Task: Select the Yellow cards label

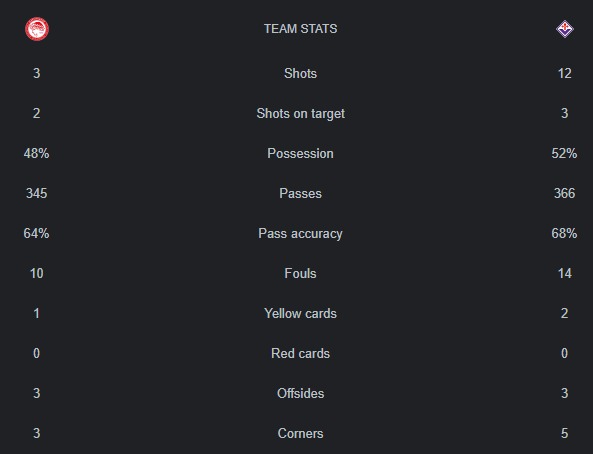Action: click(300, 313)
